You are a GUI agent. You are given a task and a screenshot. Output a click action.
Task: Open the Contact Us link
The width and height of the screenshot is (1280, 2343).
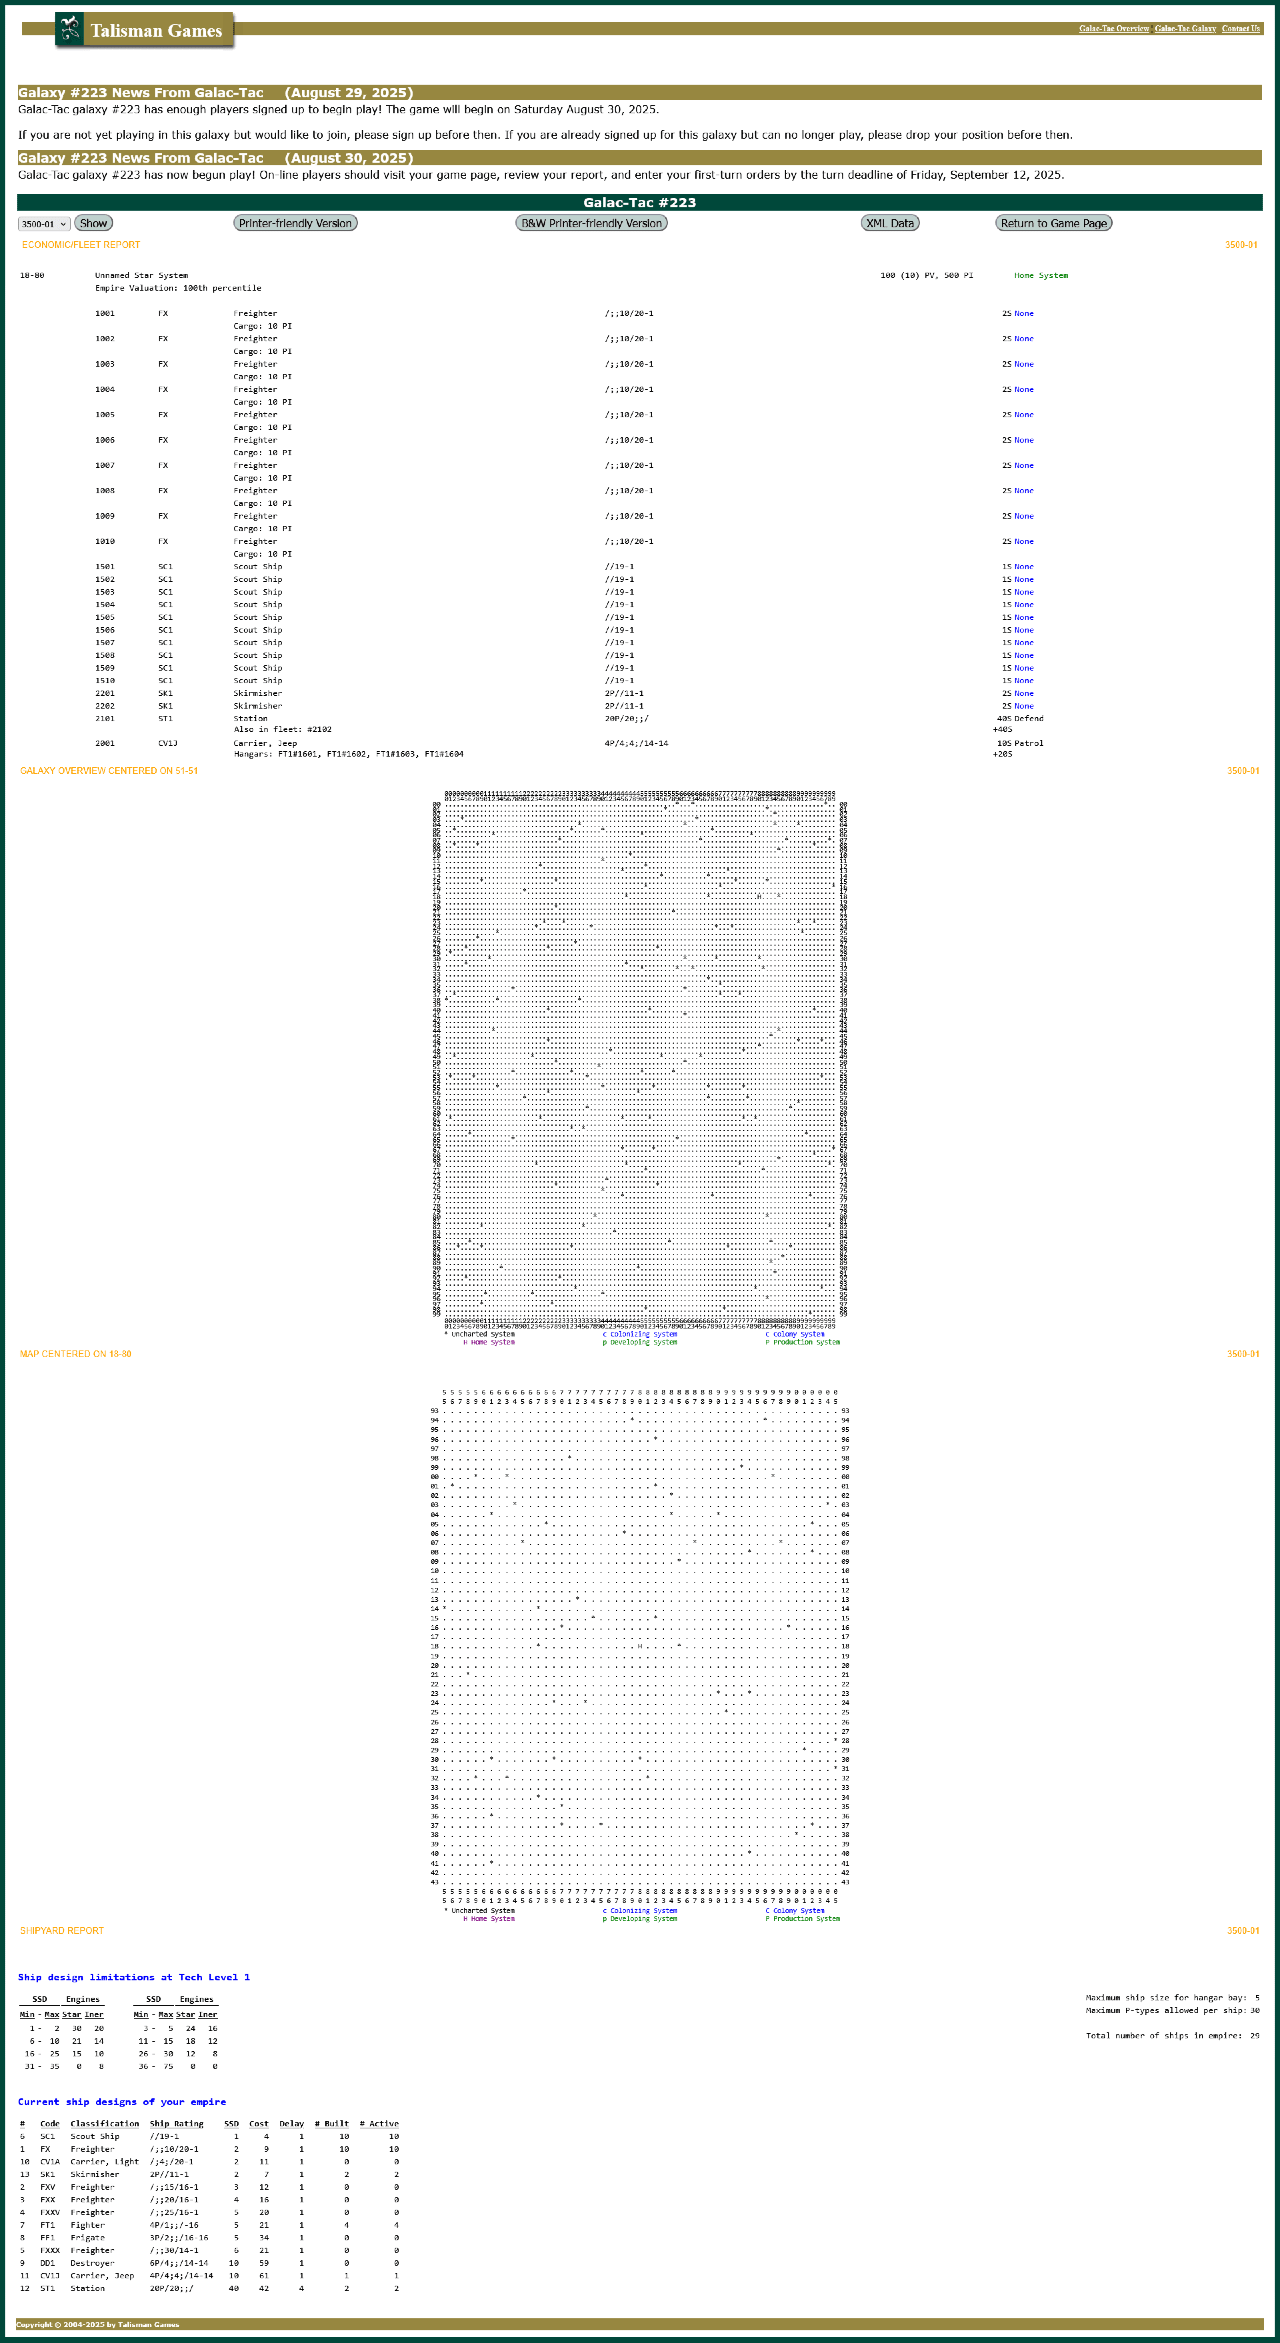pos(1240,29)
